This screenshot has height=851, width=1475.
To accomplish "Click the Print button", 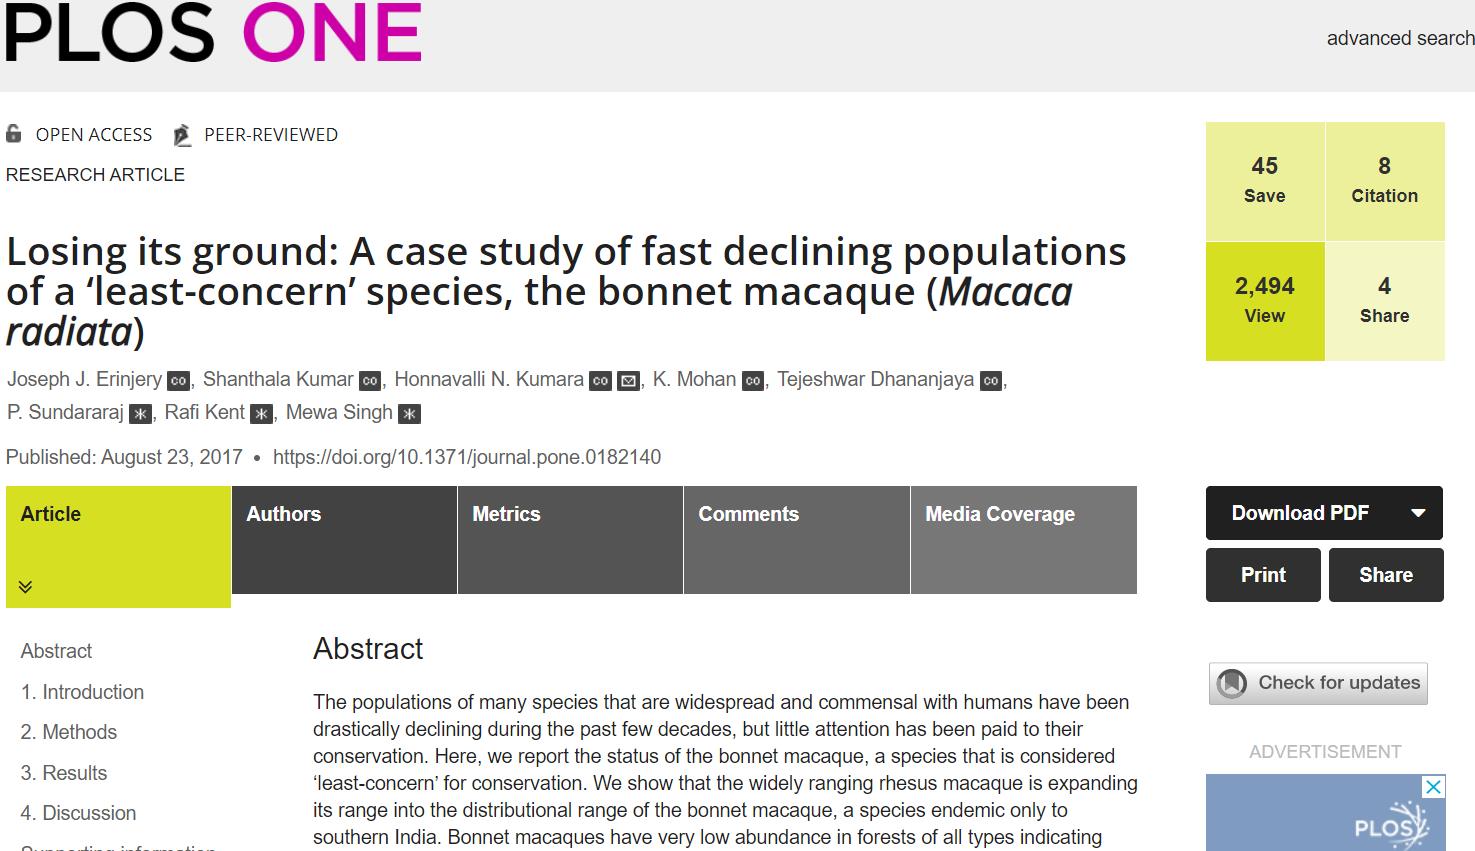I will pos(1263,575).
